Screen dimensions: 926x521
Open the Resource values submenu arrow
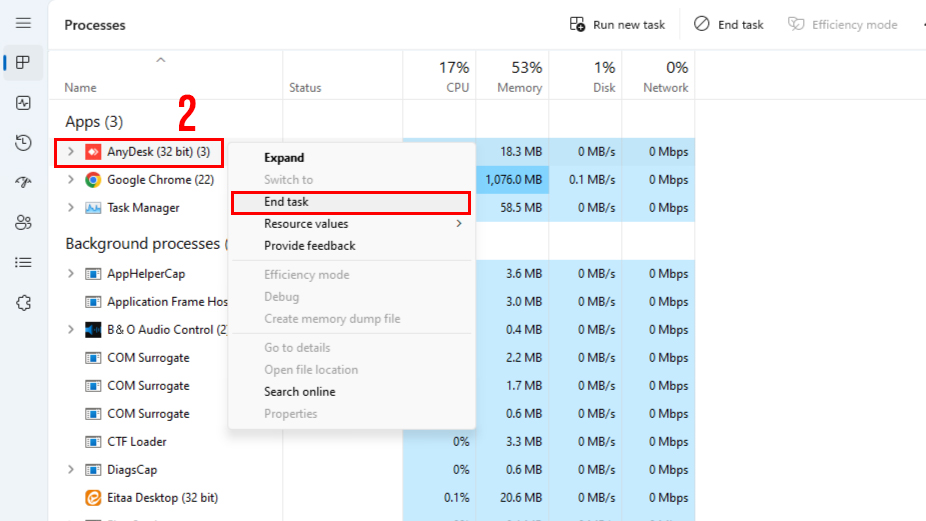pyautogui.click(x=459, y=224)
